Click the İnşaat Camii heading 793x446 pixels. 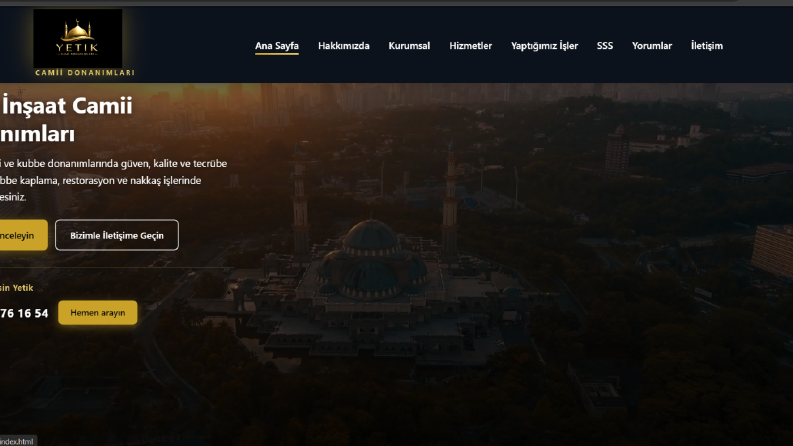tap(66, 120)
